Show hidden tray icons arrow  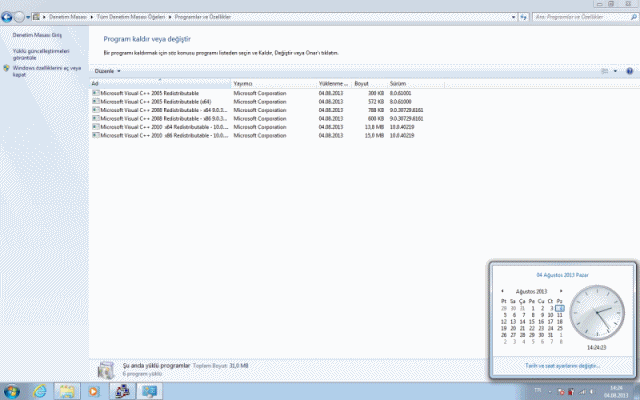[550, 392]
